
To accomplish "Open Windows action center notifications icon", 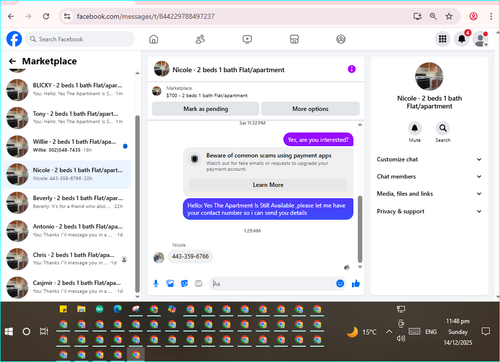I will (486, 331).
